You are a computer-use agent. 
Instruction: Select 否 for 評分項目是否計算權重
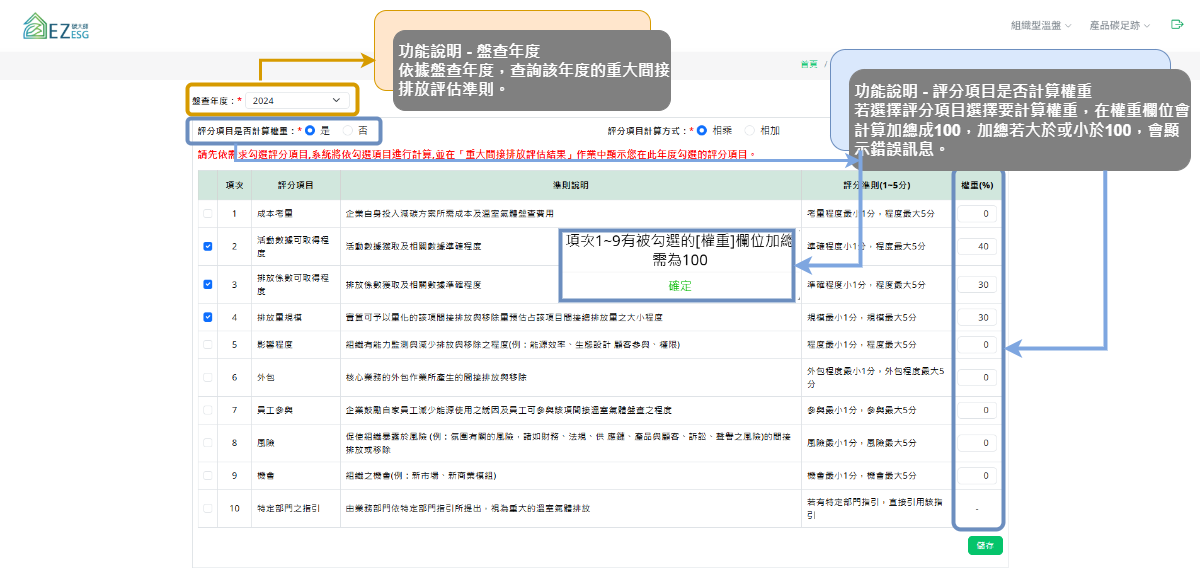(348, 130)
